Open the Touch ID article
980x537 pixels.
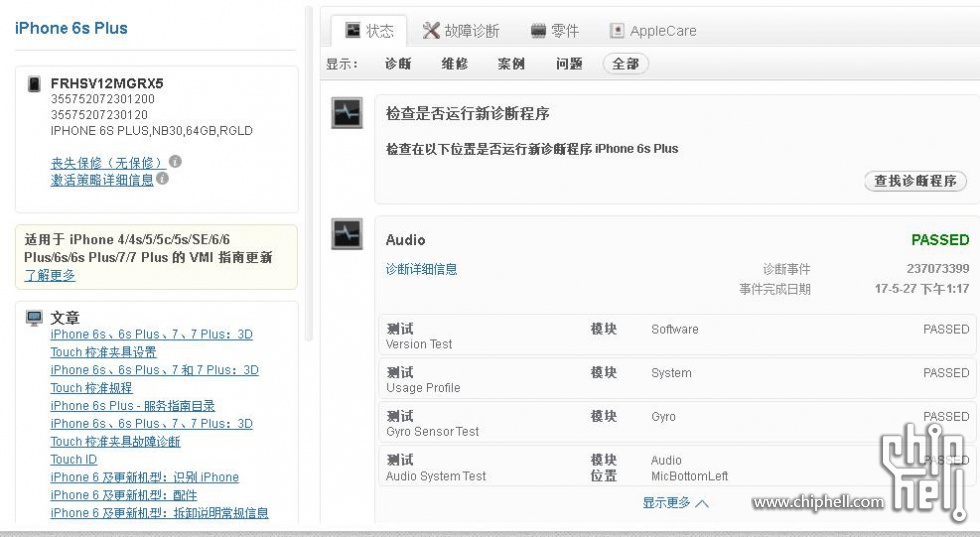coord(74,459)
